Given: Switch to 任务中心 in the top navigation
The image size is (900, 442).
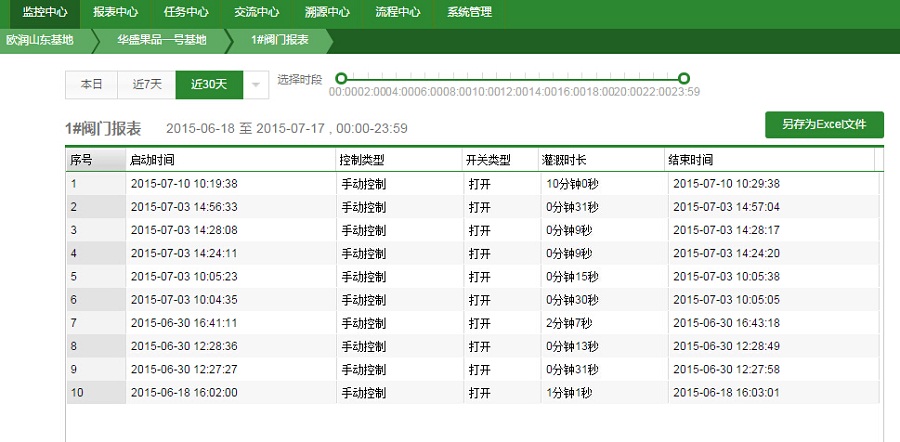Looking at the screenshot, I should [x=186, y=12].
